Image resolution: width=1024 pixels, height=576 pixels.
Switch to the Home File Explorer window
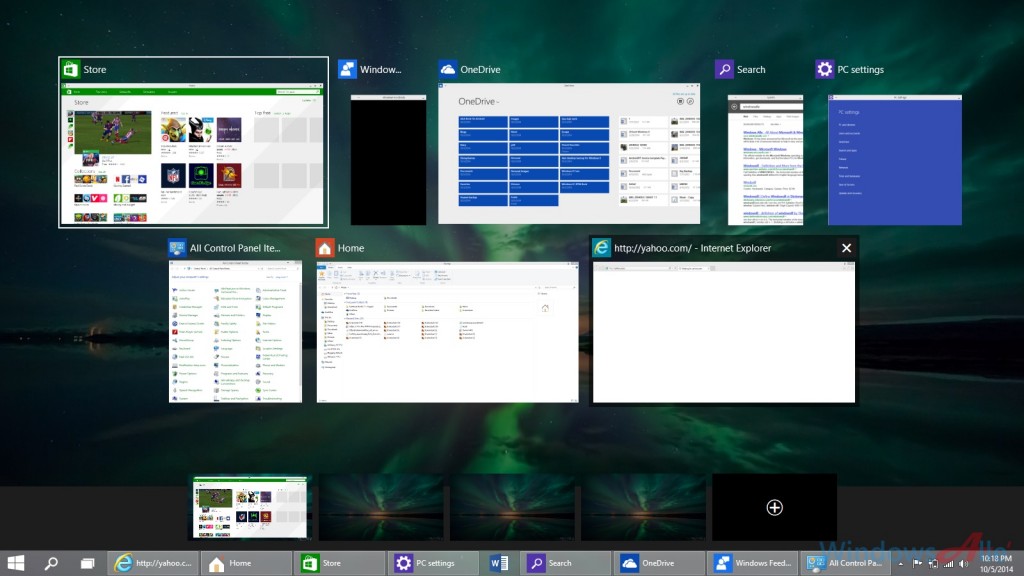pyautogui.click(x=447, y=332)
